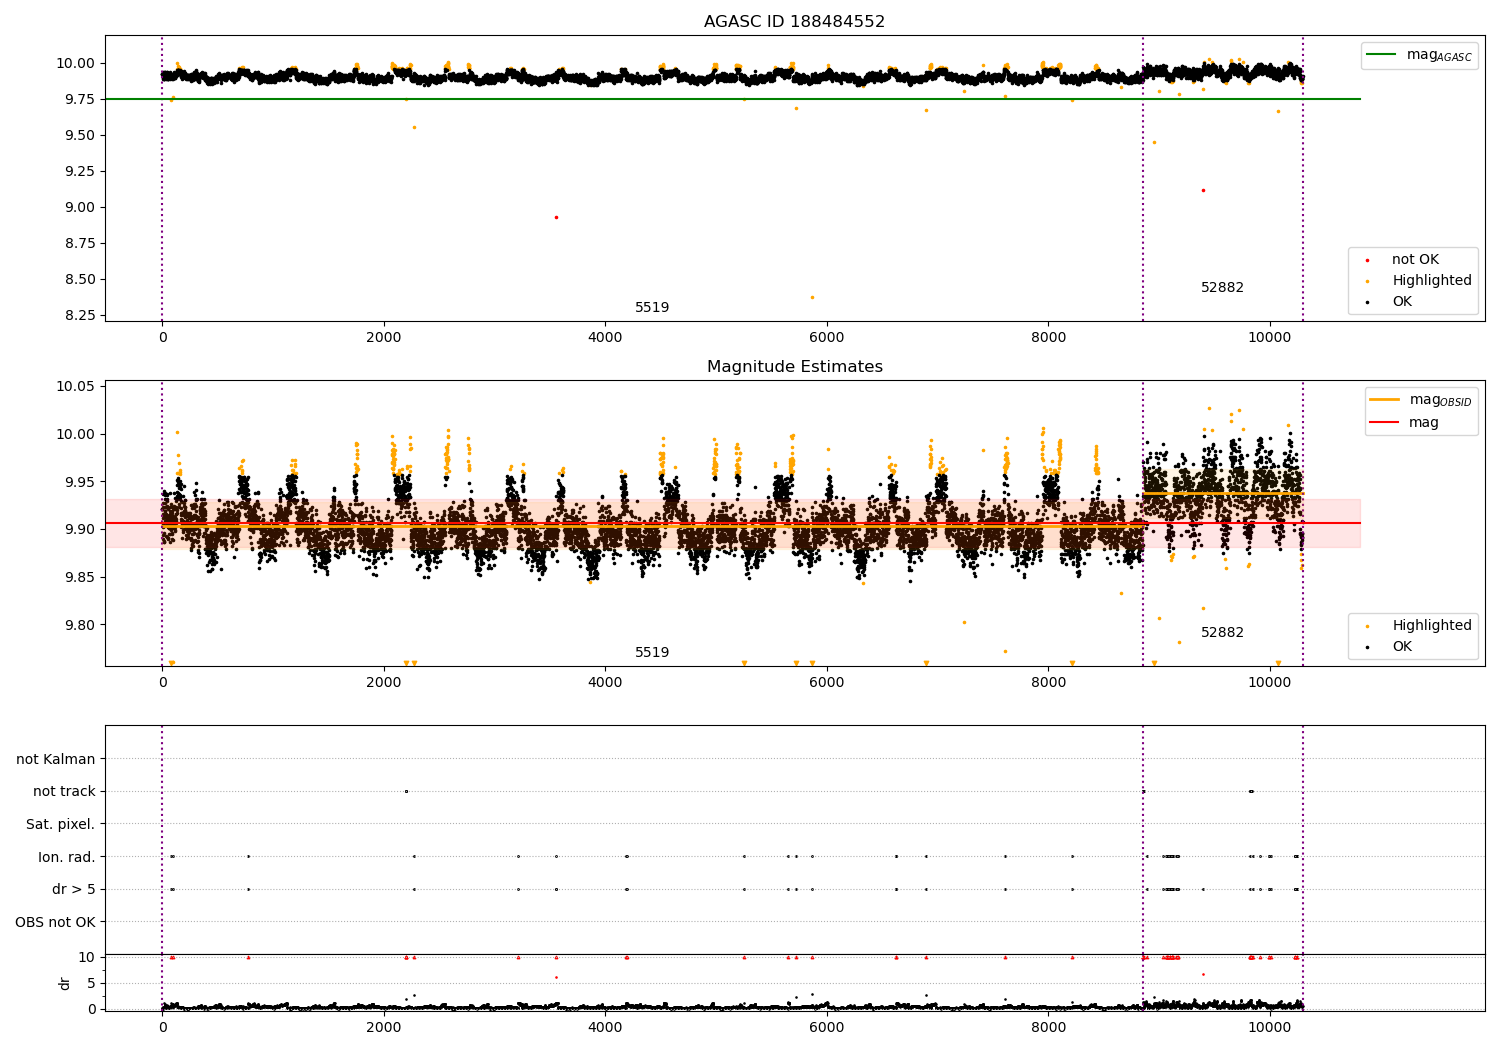Image resolution: width=1500 pixels, height=1050 pixels.
Task: Click the 2000 x-axis tick under the bottom plot
Action: [x=384, y=1027]
